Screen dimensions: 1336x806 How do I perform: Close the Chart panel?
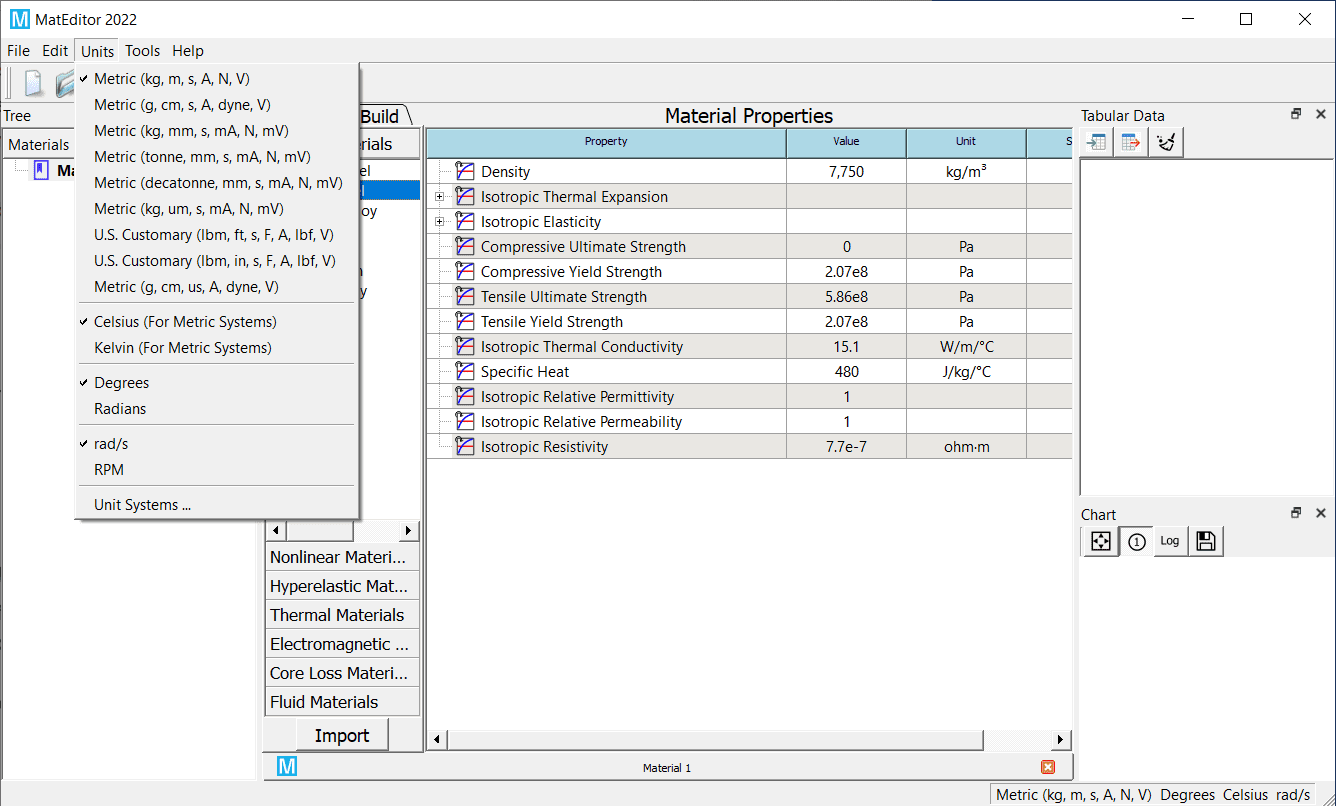coord(1320,513)
